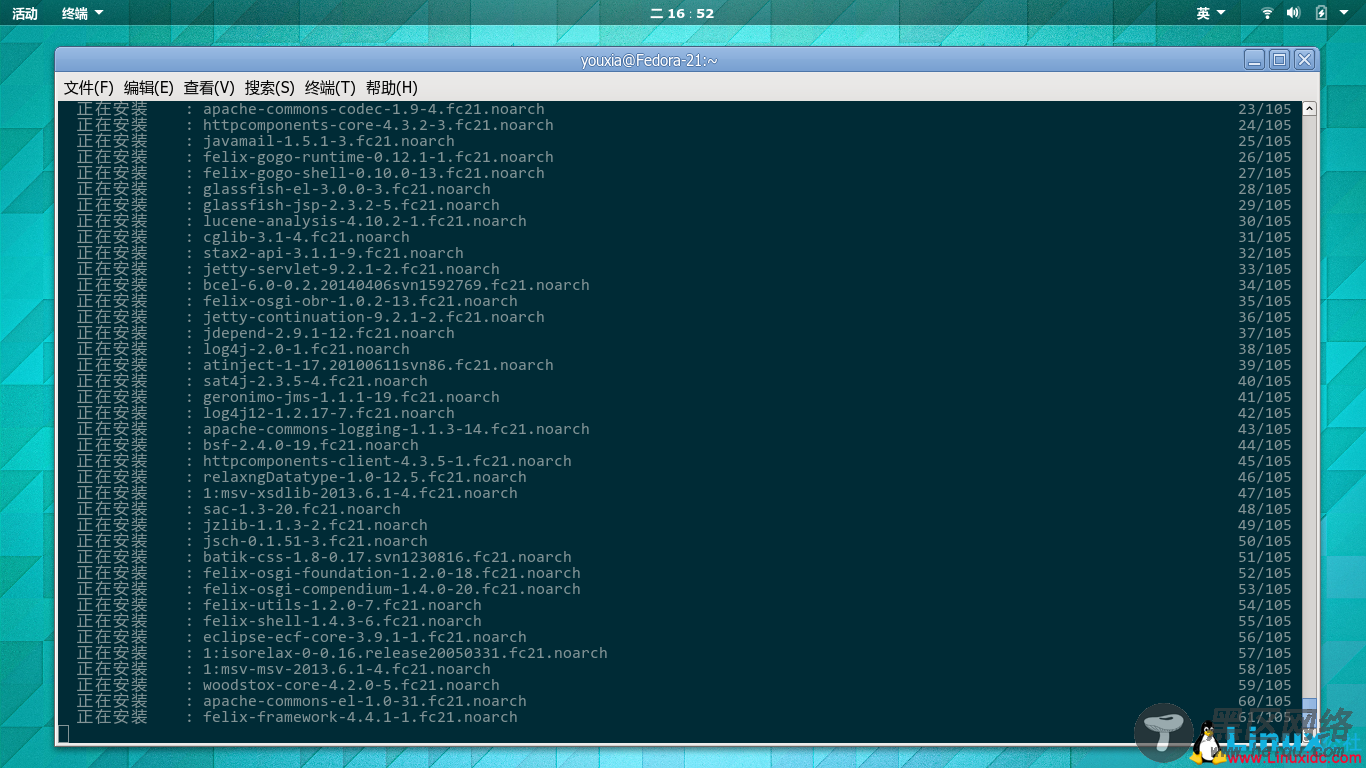1366x768 pixels.
Task: Select text jetty-servlet-9.2.1-2.fc21.noarch
Action: (x=351, y=269)
